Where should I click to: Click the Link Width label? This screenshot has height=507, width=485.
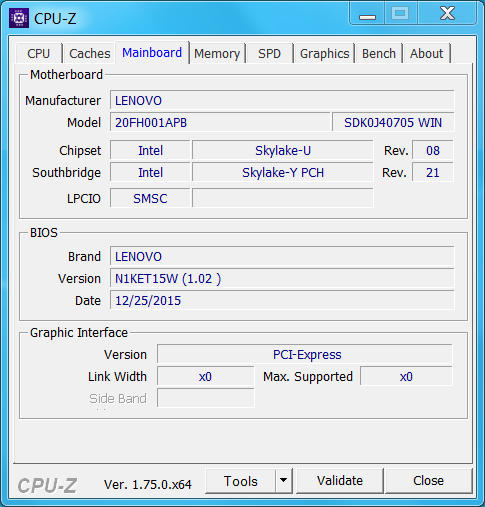(x=117, y=376)
